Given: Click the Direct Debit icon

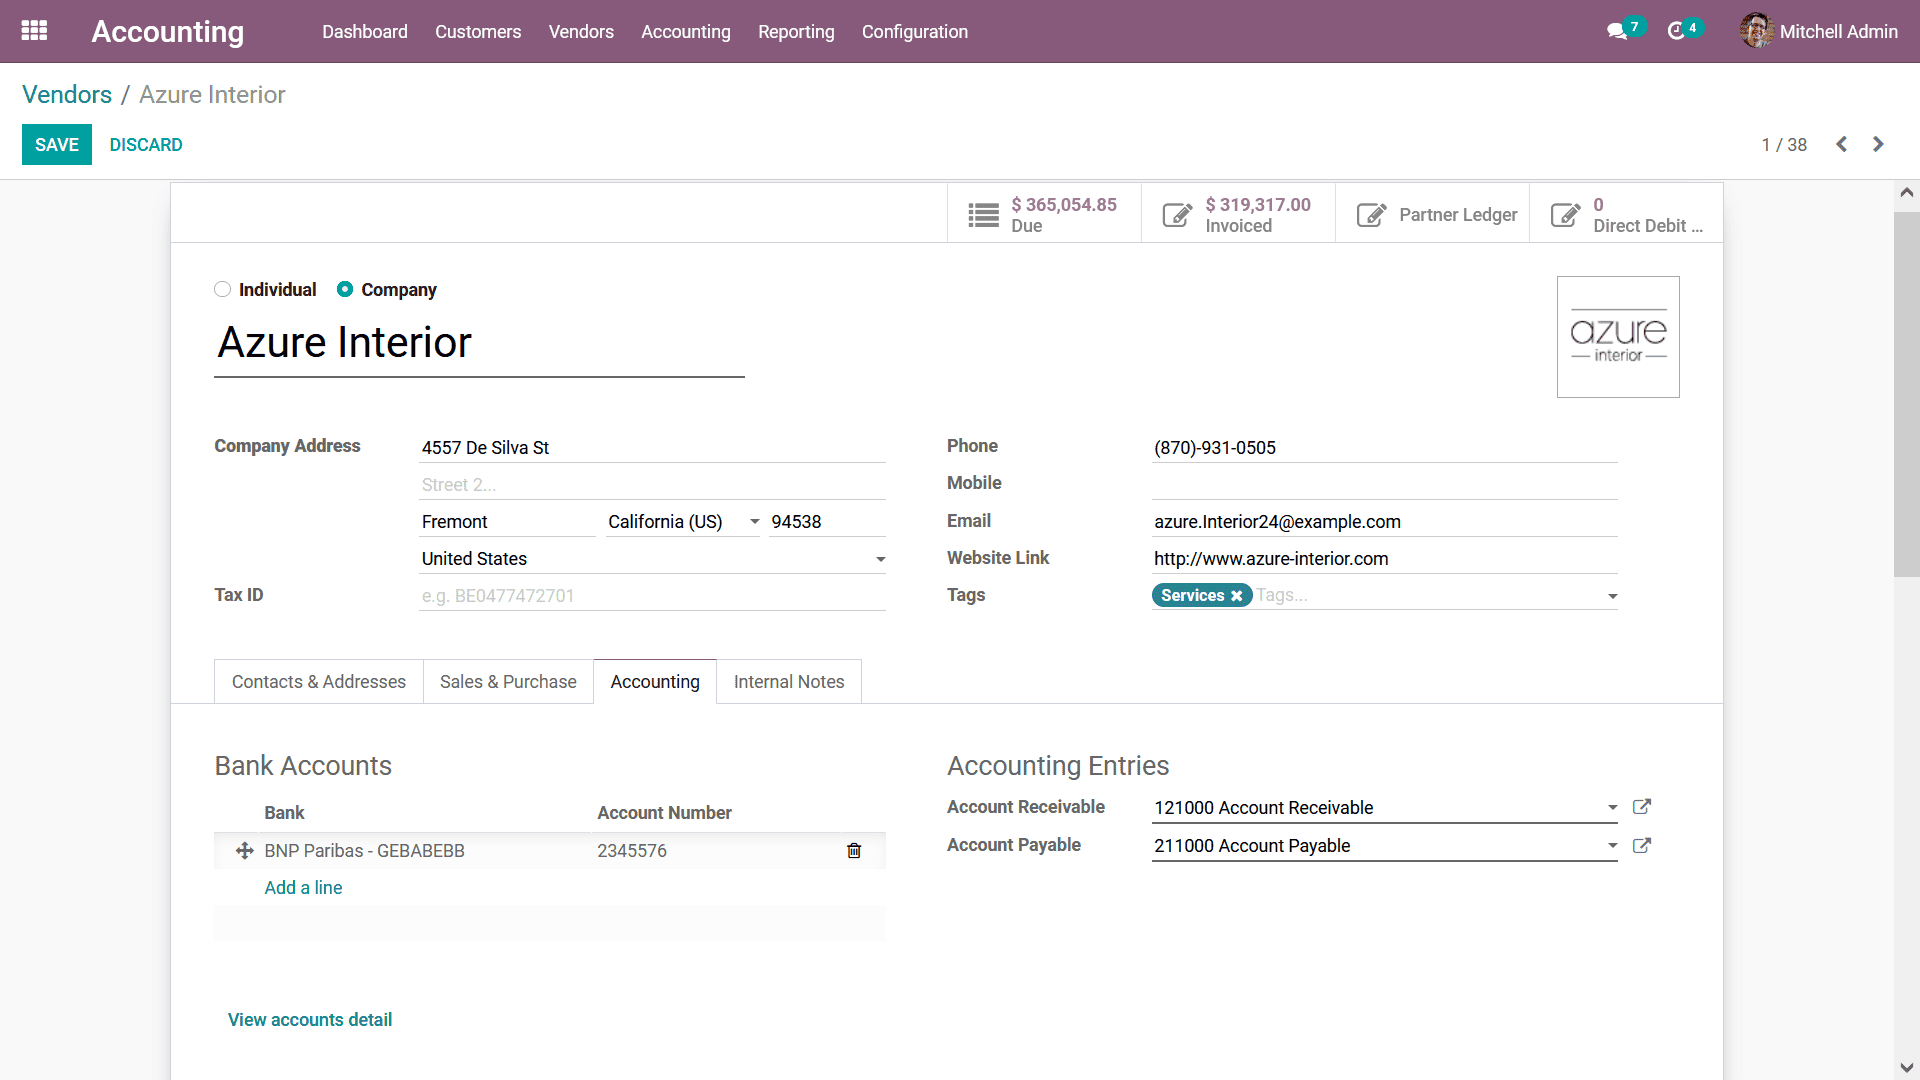Looking at the screenshot, I should (x=1565, y=215).
